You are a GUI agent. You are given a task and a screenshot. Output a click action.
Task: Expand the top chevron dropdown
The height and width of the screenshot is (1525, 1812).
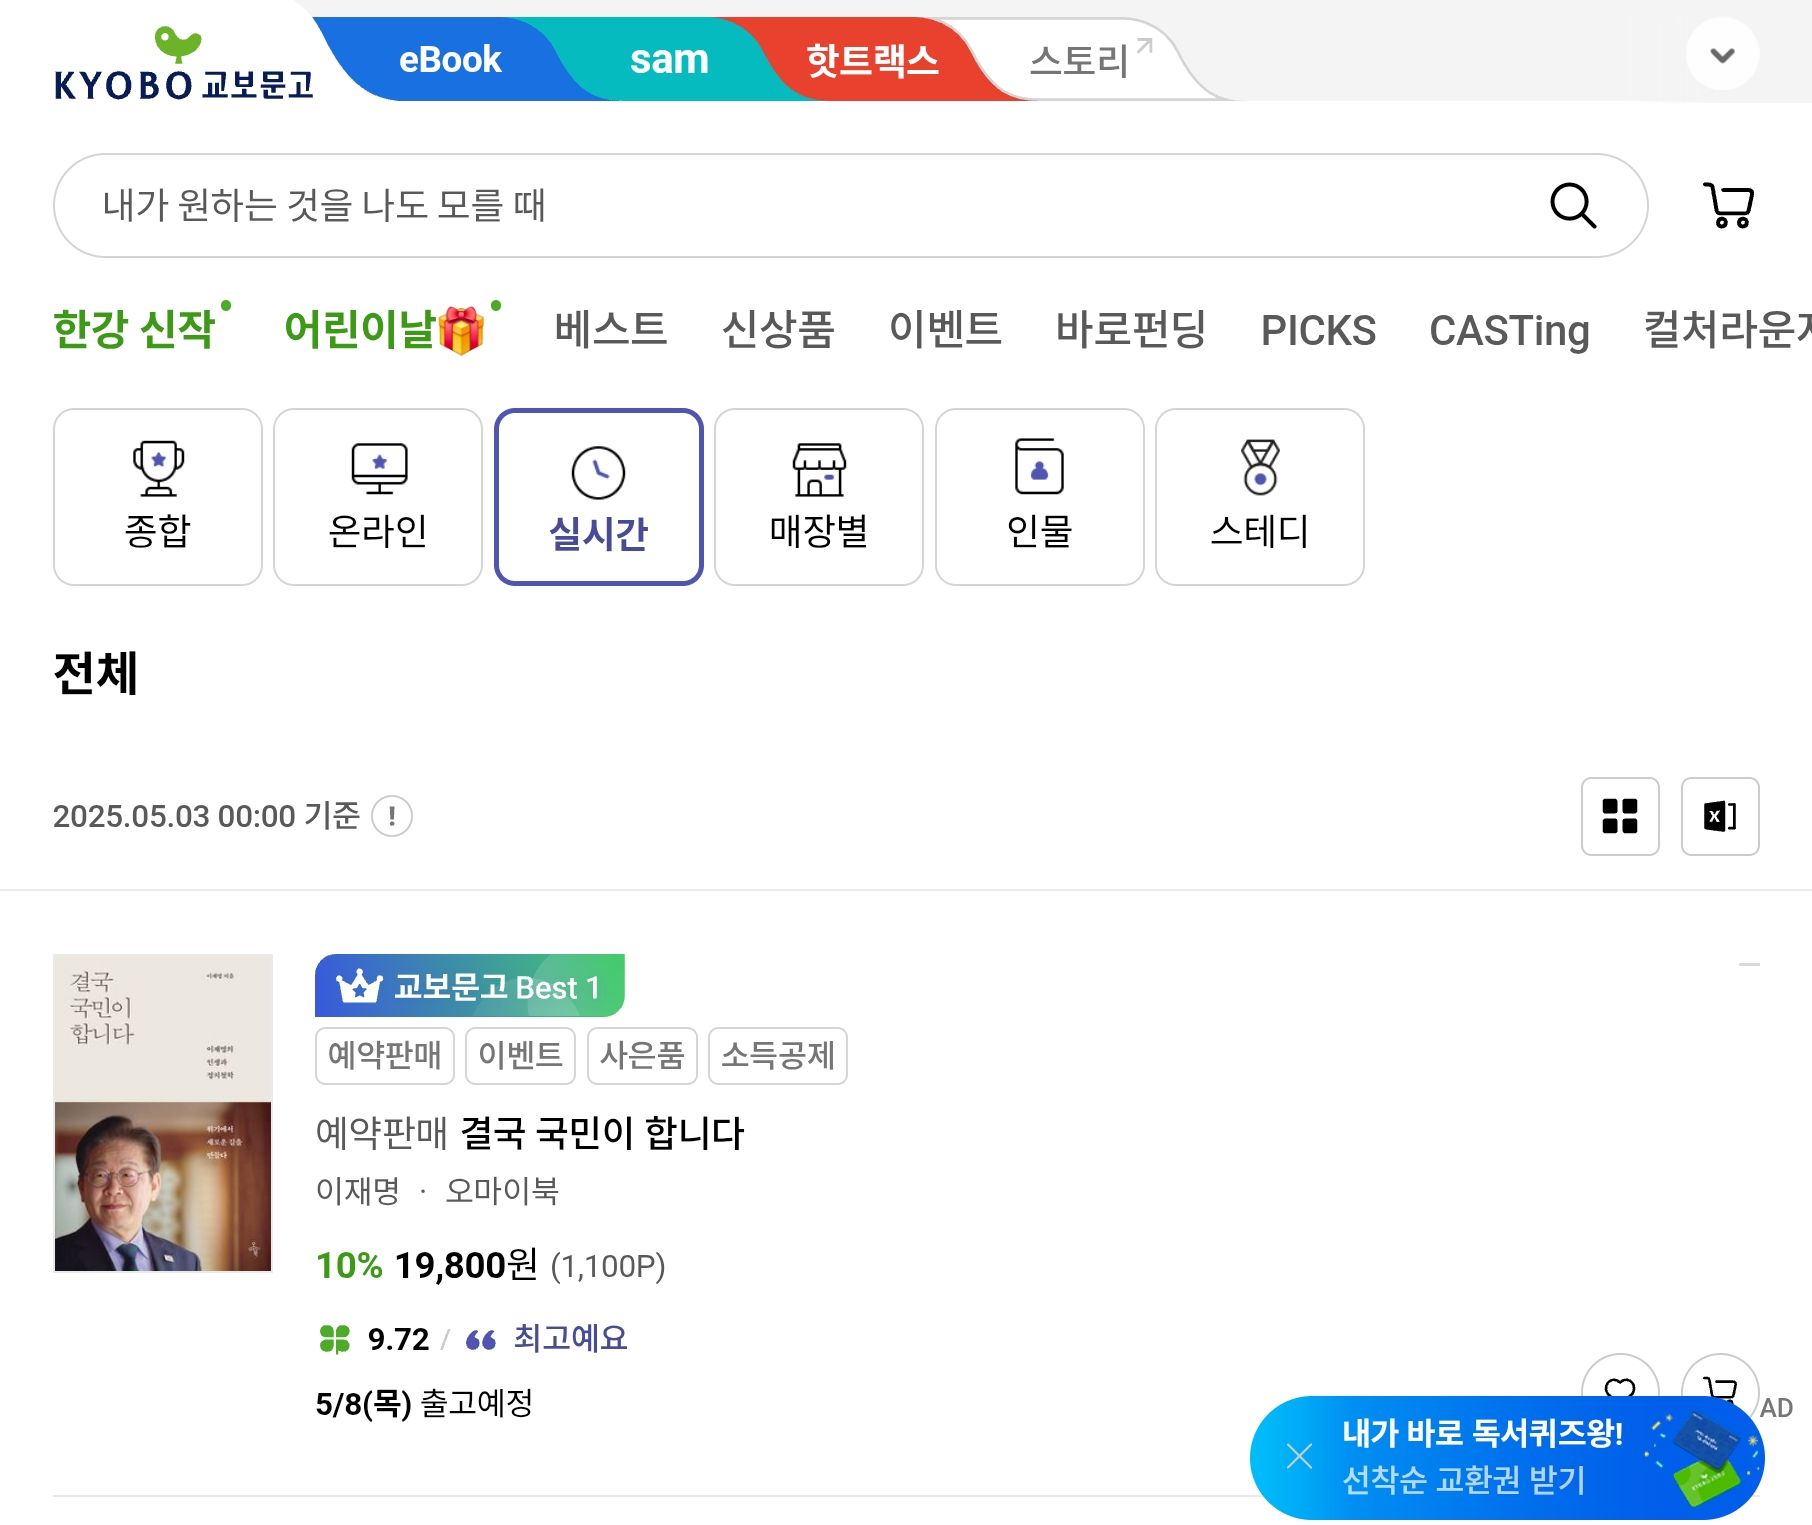coord(1722,55)
